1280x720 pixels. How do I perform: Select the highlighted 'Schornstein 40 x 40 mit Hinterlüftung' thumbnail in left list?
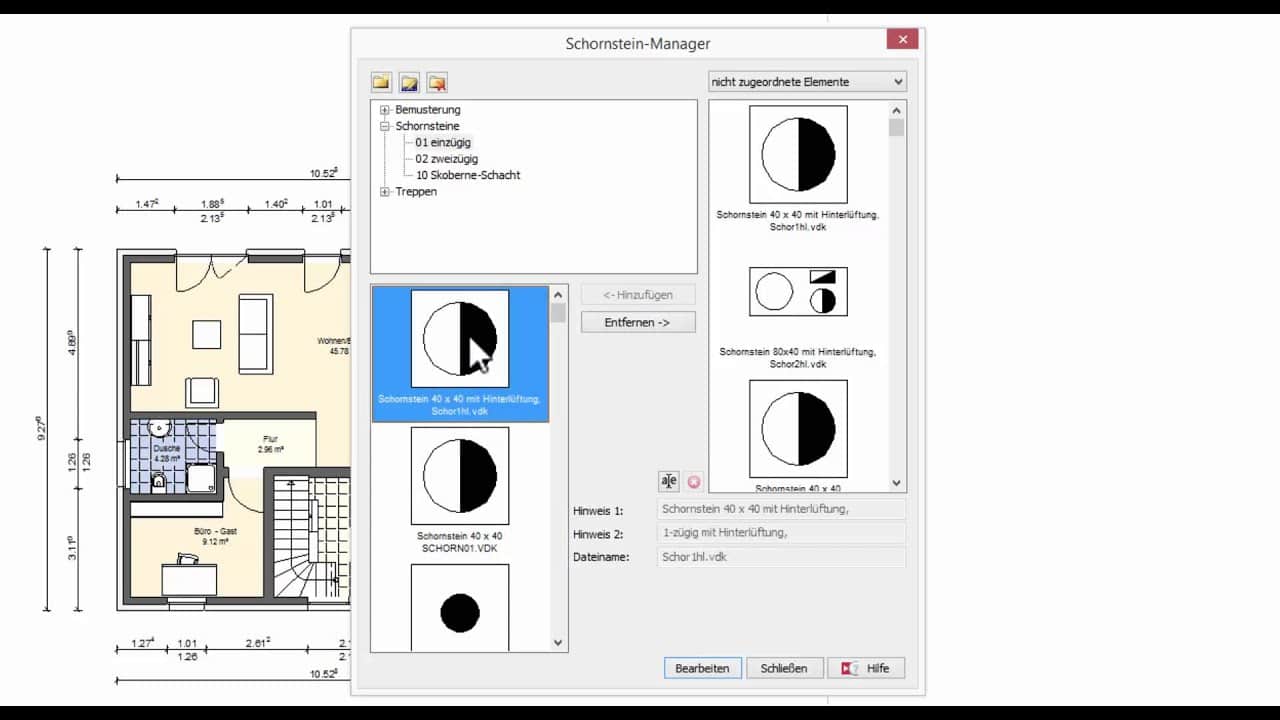click(x=460, y=353)
